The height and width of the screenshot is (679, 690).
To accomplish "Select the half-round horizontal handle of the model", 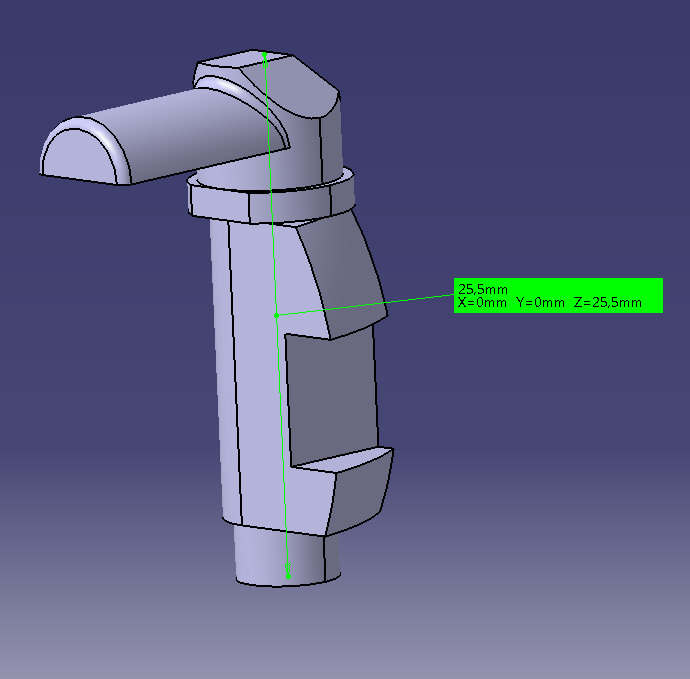I will 176,132.
